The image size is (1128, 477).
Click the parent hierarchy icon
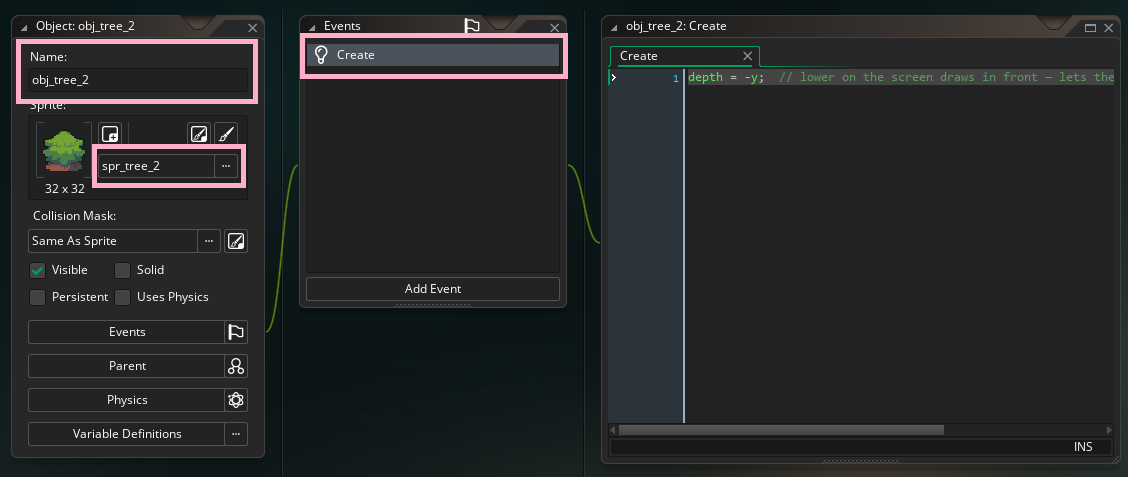[236, 365]
